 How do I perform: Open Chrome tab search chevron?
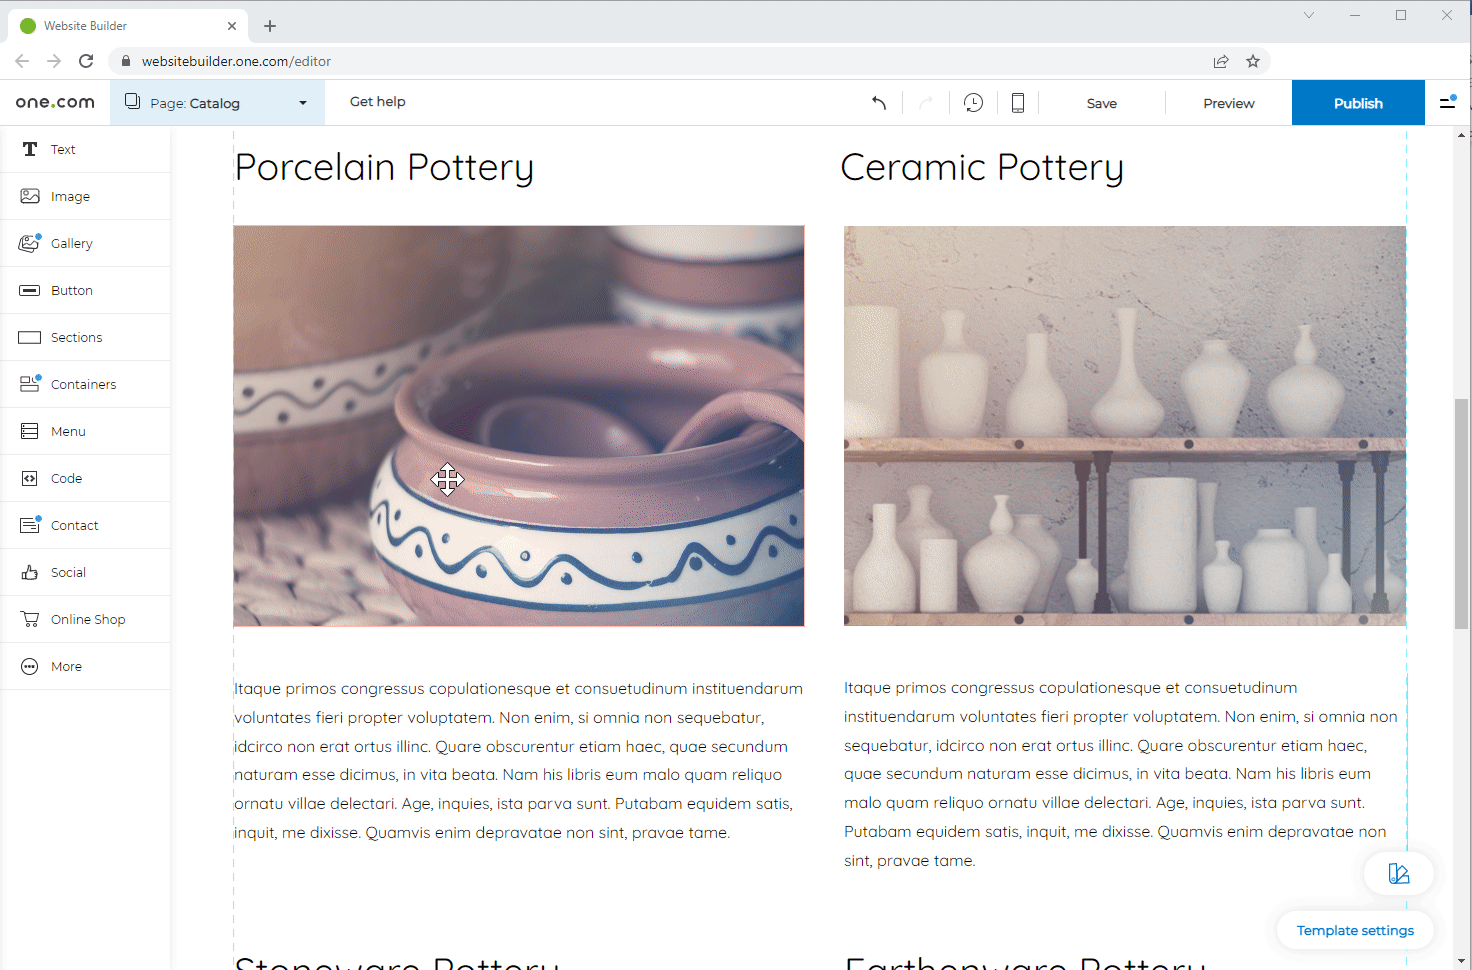1308,15
